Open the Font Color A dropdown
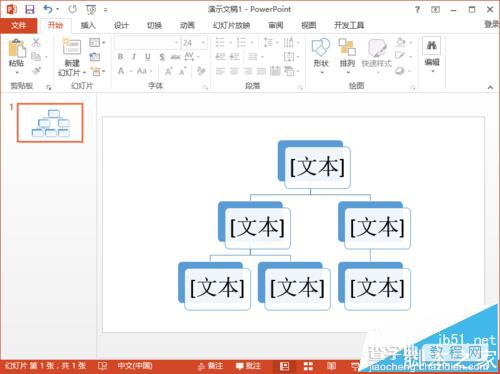The image size is (500, 374). click(x=124, y=71)
